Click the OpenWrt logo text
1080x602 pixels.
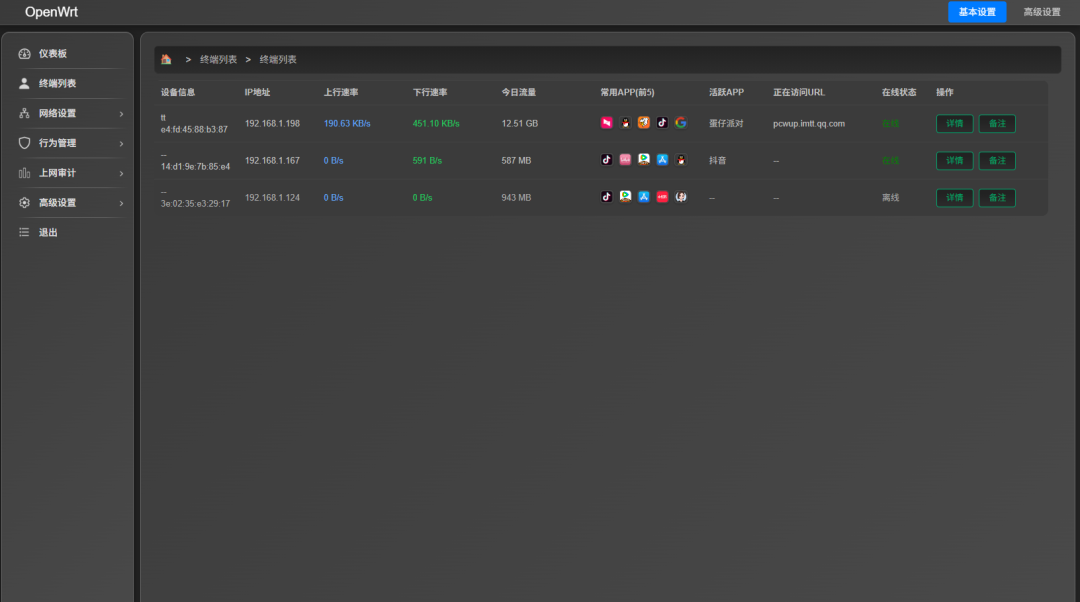click(52, 12)
